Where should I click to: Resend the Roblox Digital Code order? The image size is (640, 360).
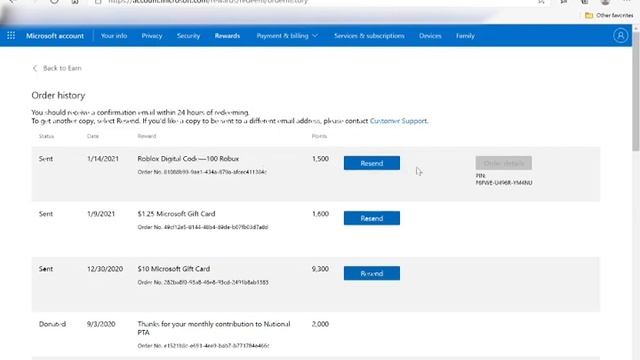tap(372, 163)
